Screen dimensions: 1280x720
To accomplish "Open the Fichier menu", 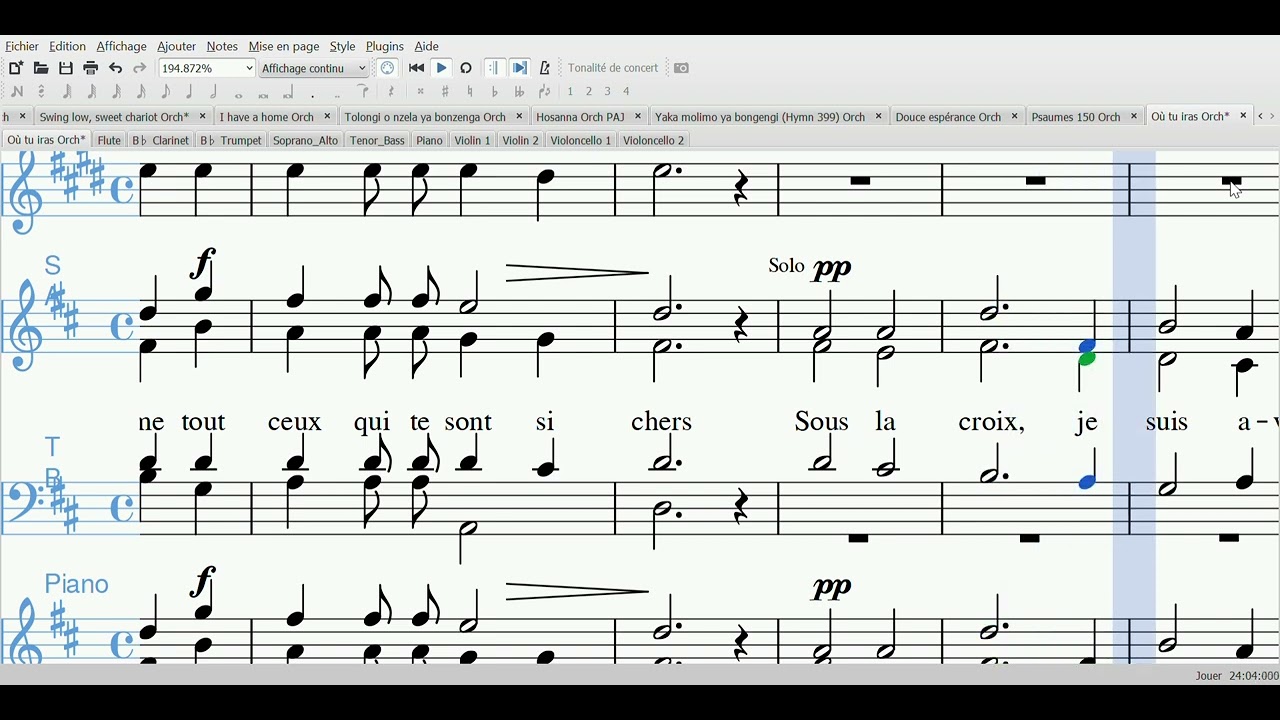I will click(22, 46).
